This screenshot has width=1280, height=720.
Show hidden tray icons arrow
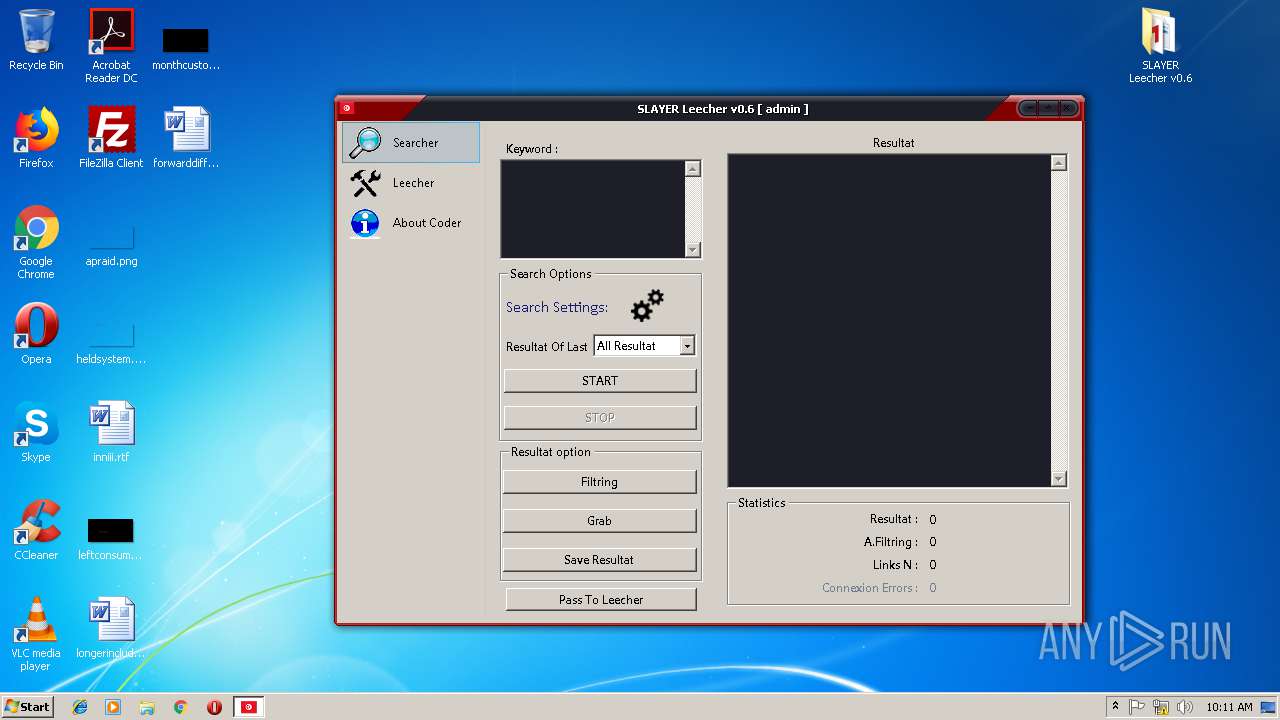(x=1116, y=707)
